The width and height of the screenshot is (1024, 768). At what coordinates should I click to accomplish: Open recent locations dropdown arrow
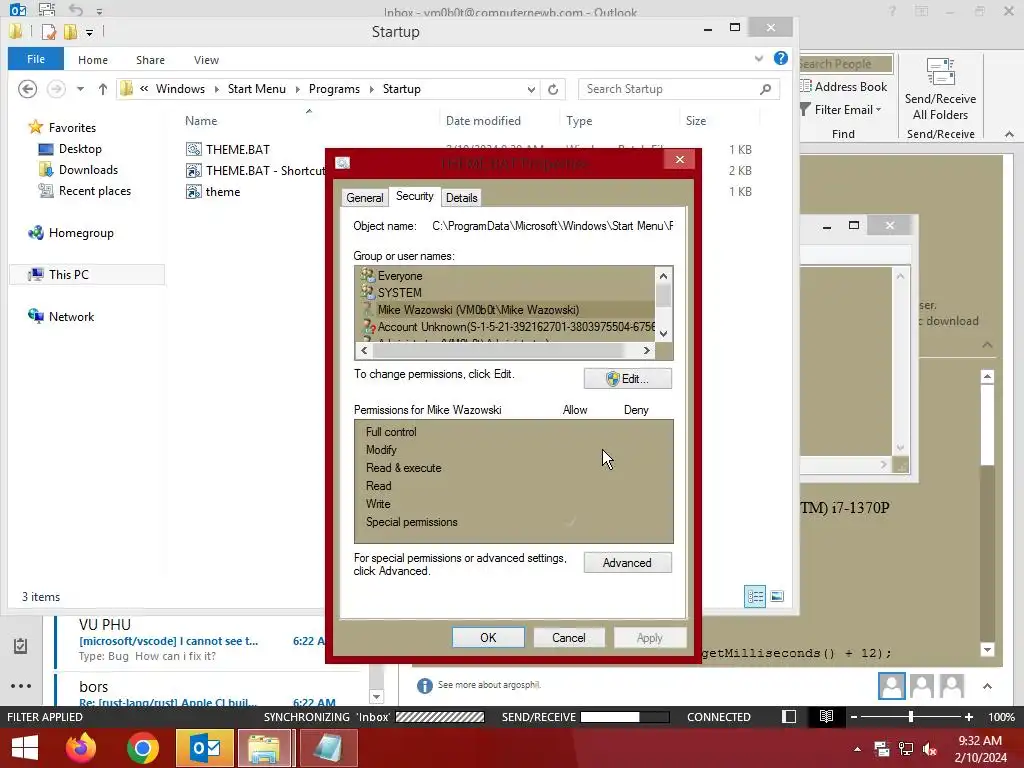(x=80, y=89)
